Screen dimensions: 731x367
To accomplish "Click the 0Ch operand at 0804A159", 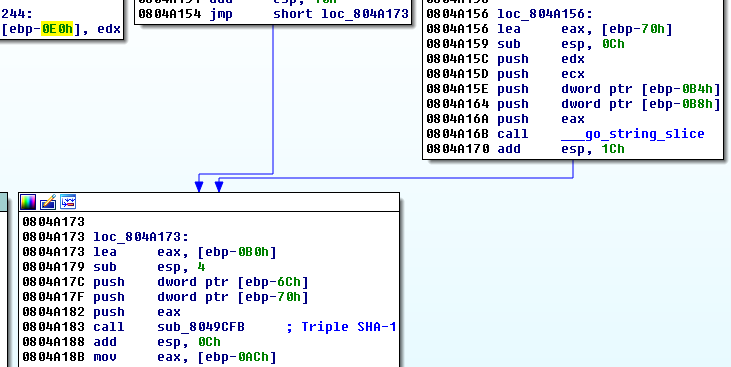I will pyautogui.click(x=613, y=44).
